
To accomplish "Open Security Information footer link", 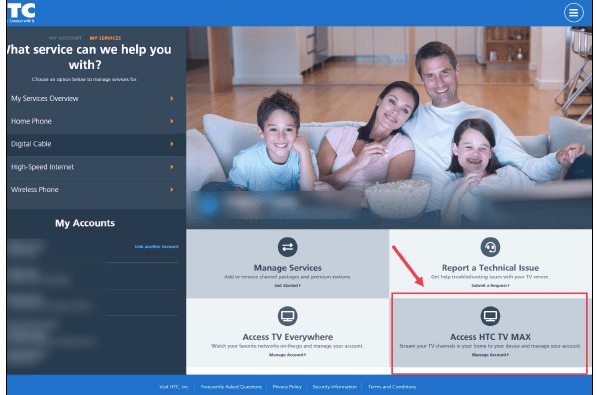I will pos(335,387).
